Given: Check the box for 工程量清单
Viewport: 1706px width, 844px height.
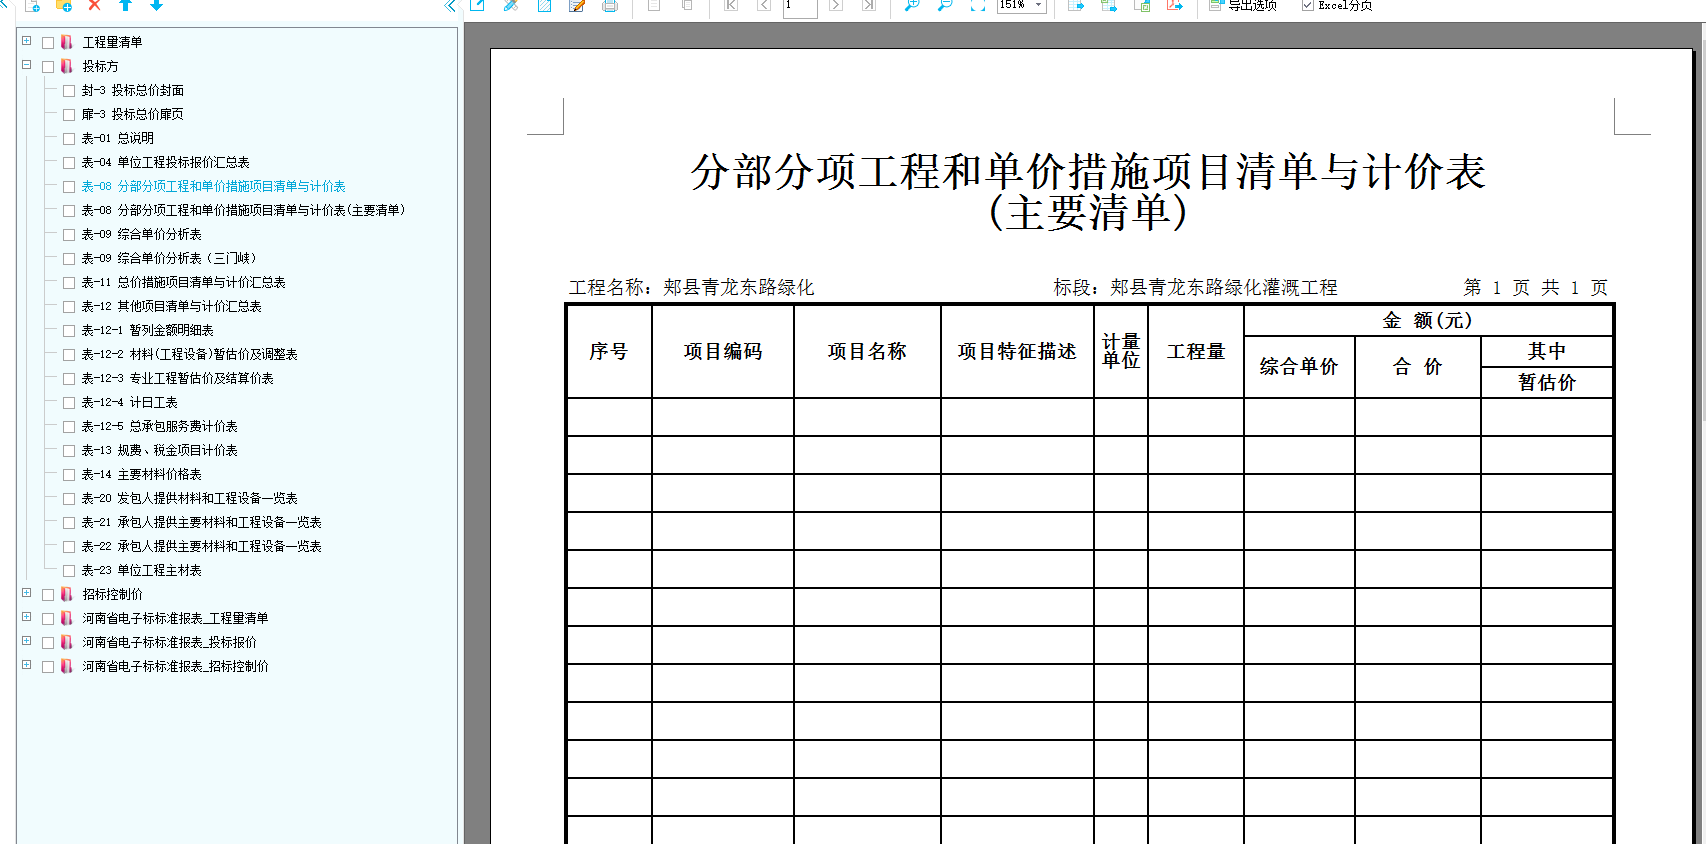Looking at the screenshot, I should point(48,43).
